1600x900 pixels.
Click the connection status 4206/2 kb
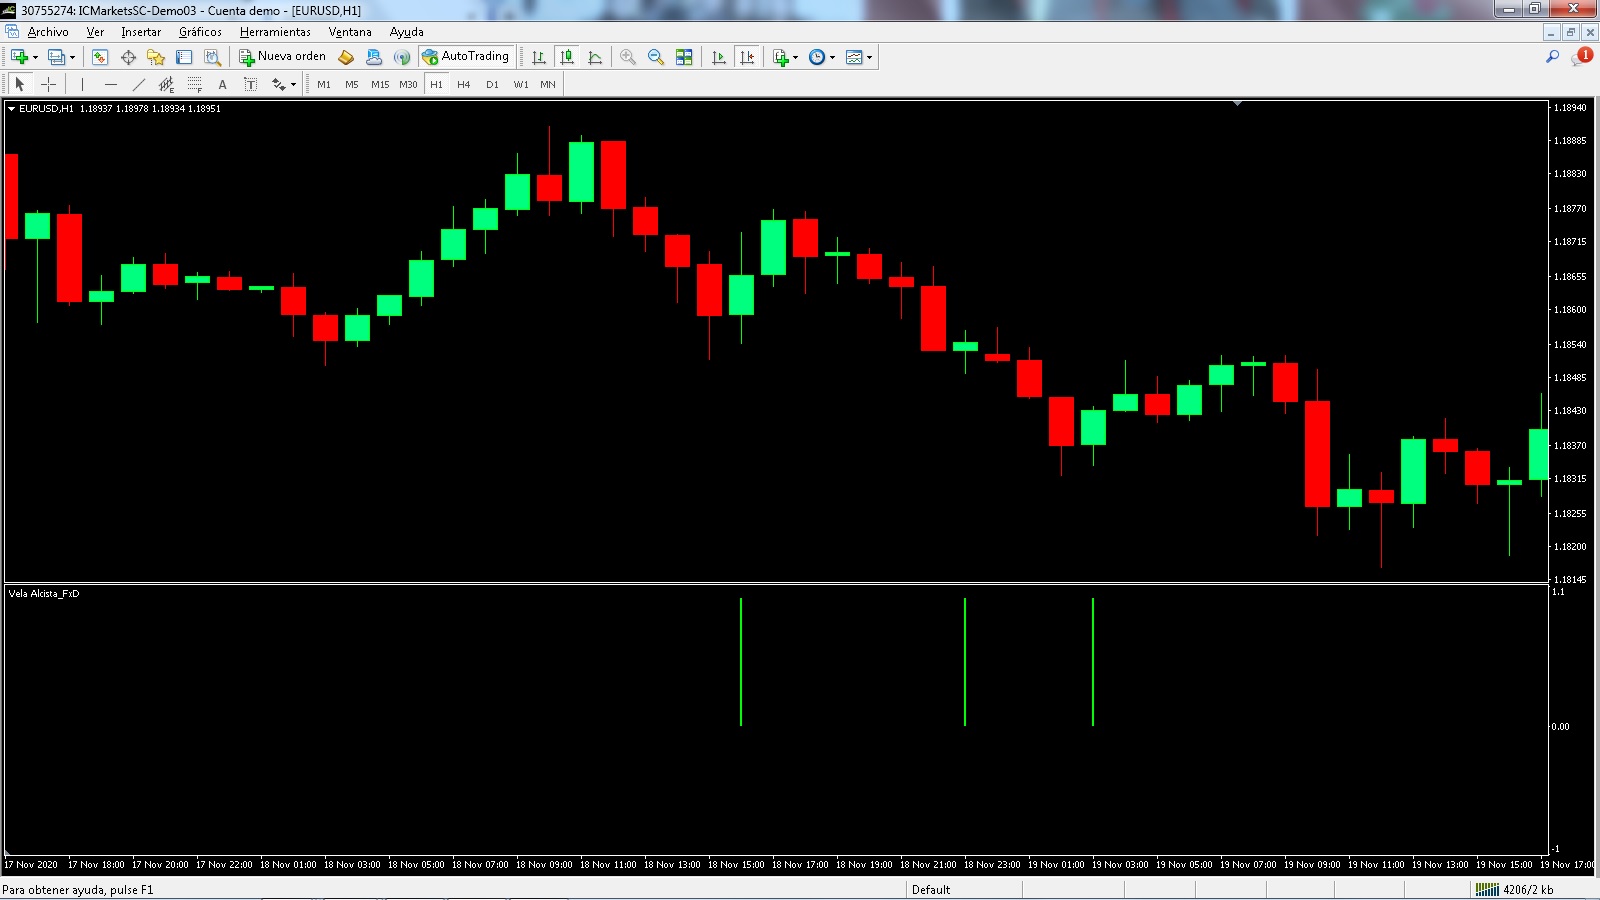coord(1515,889)
